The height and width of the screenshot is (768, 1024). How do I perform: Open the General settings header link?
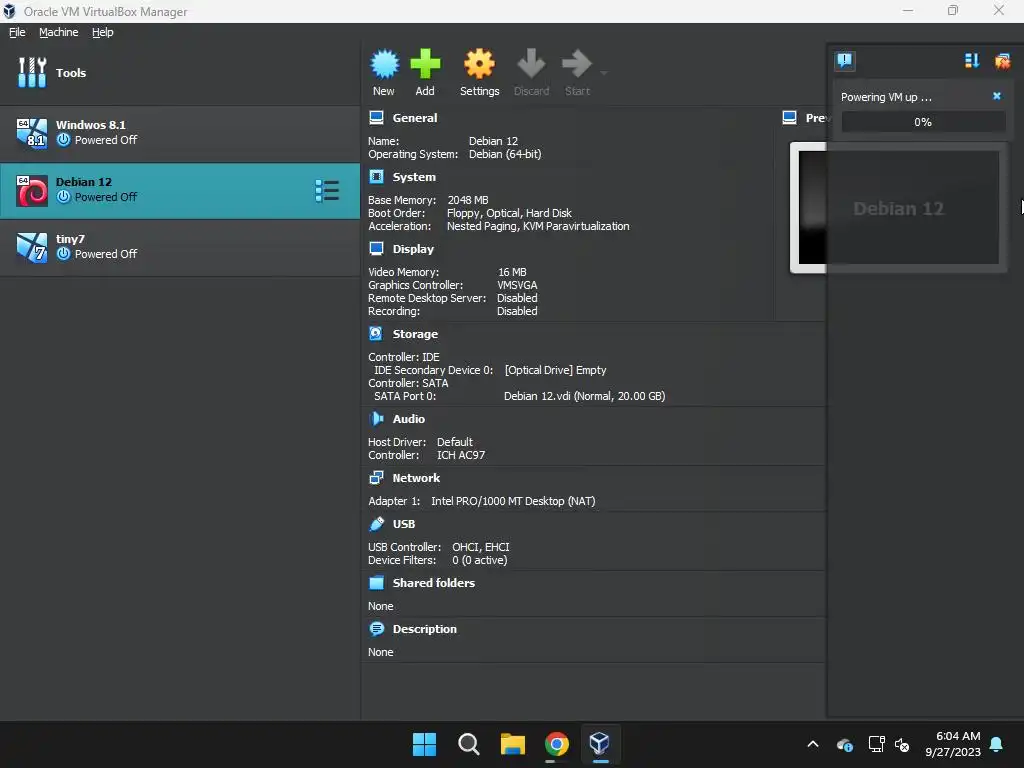415,118
